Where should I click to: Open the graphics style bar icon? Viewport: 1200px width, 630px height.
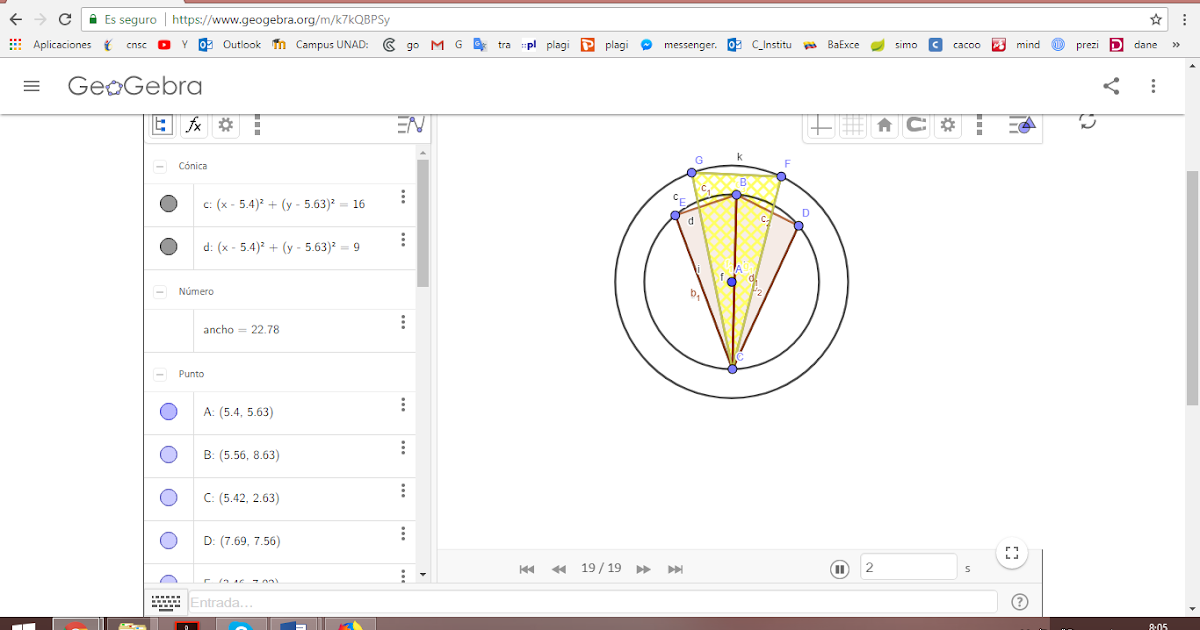[x=1022, y=125]
